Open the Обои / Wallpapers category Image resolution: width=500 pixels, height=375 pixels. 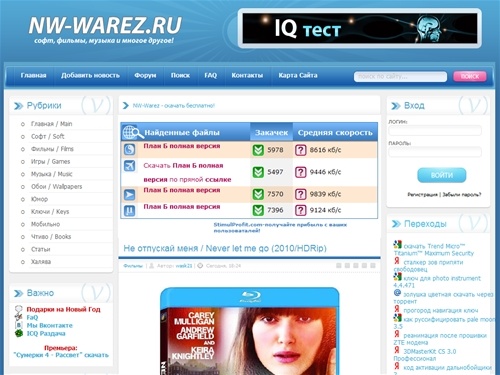pos(56,187)
